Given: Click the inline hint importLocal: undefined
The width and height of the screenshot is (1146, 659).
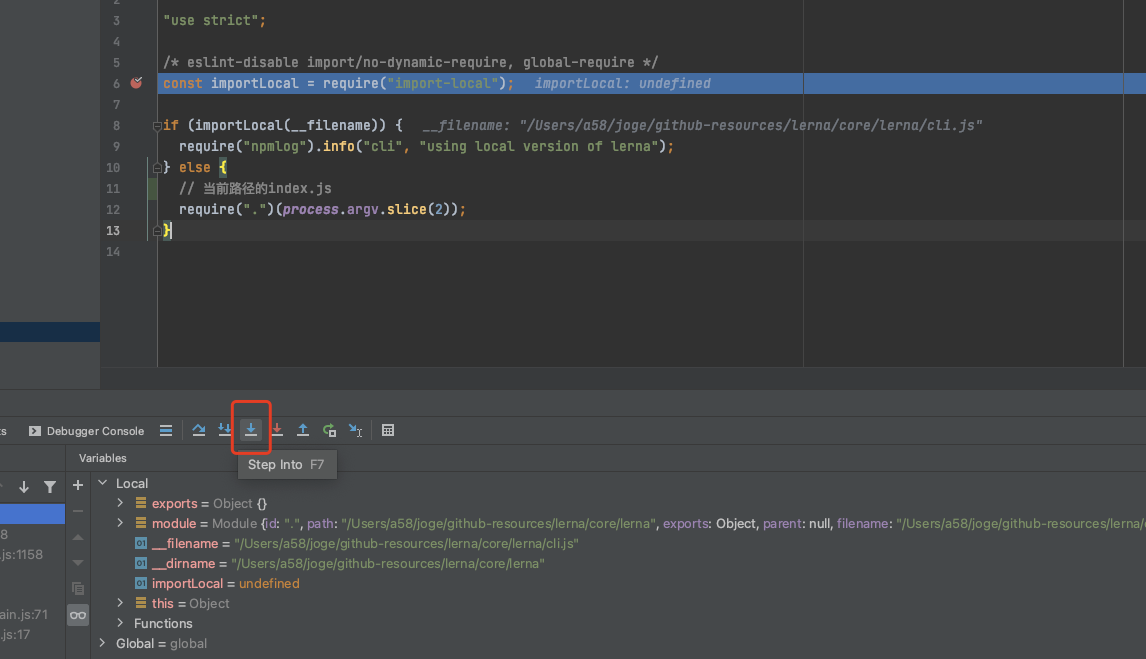Looking at the screenshot, I should [622, 83].
